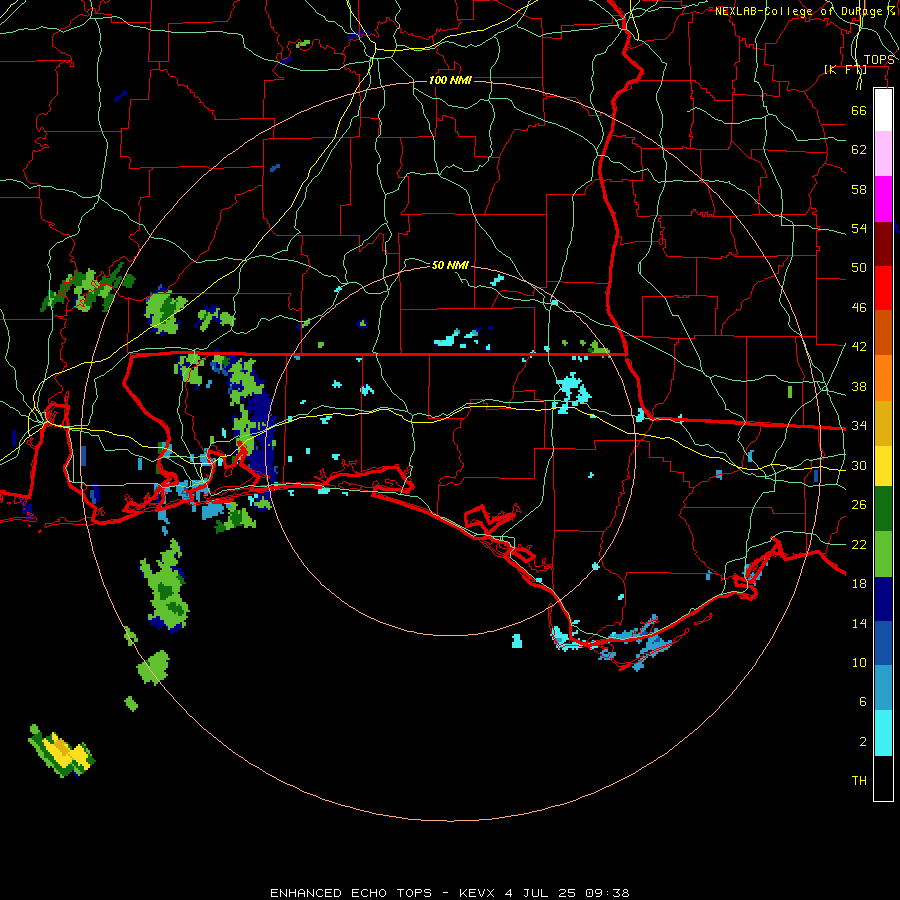Viewport: 900px width, 900px height.
Task: Click the dark orange legend swatch
Action: coord(883,332)
